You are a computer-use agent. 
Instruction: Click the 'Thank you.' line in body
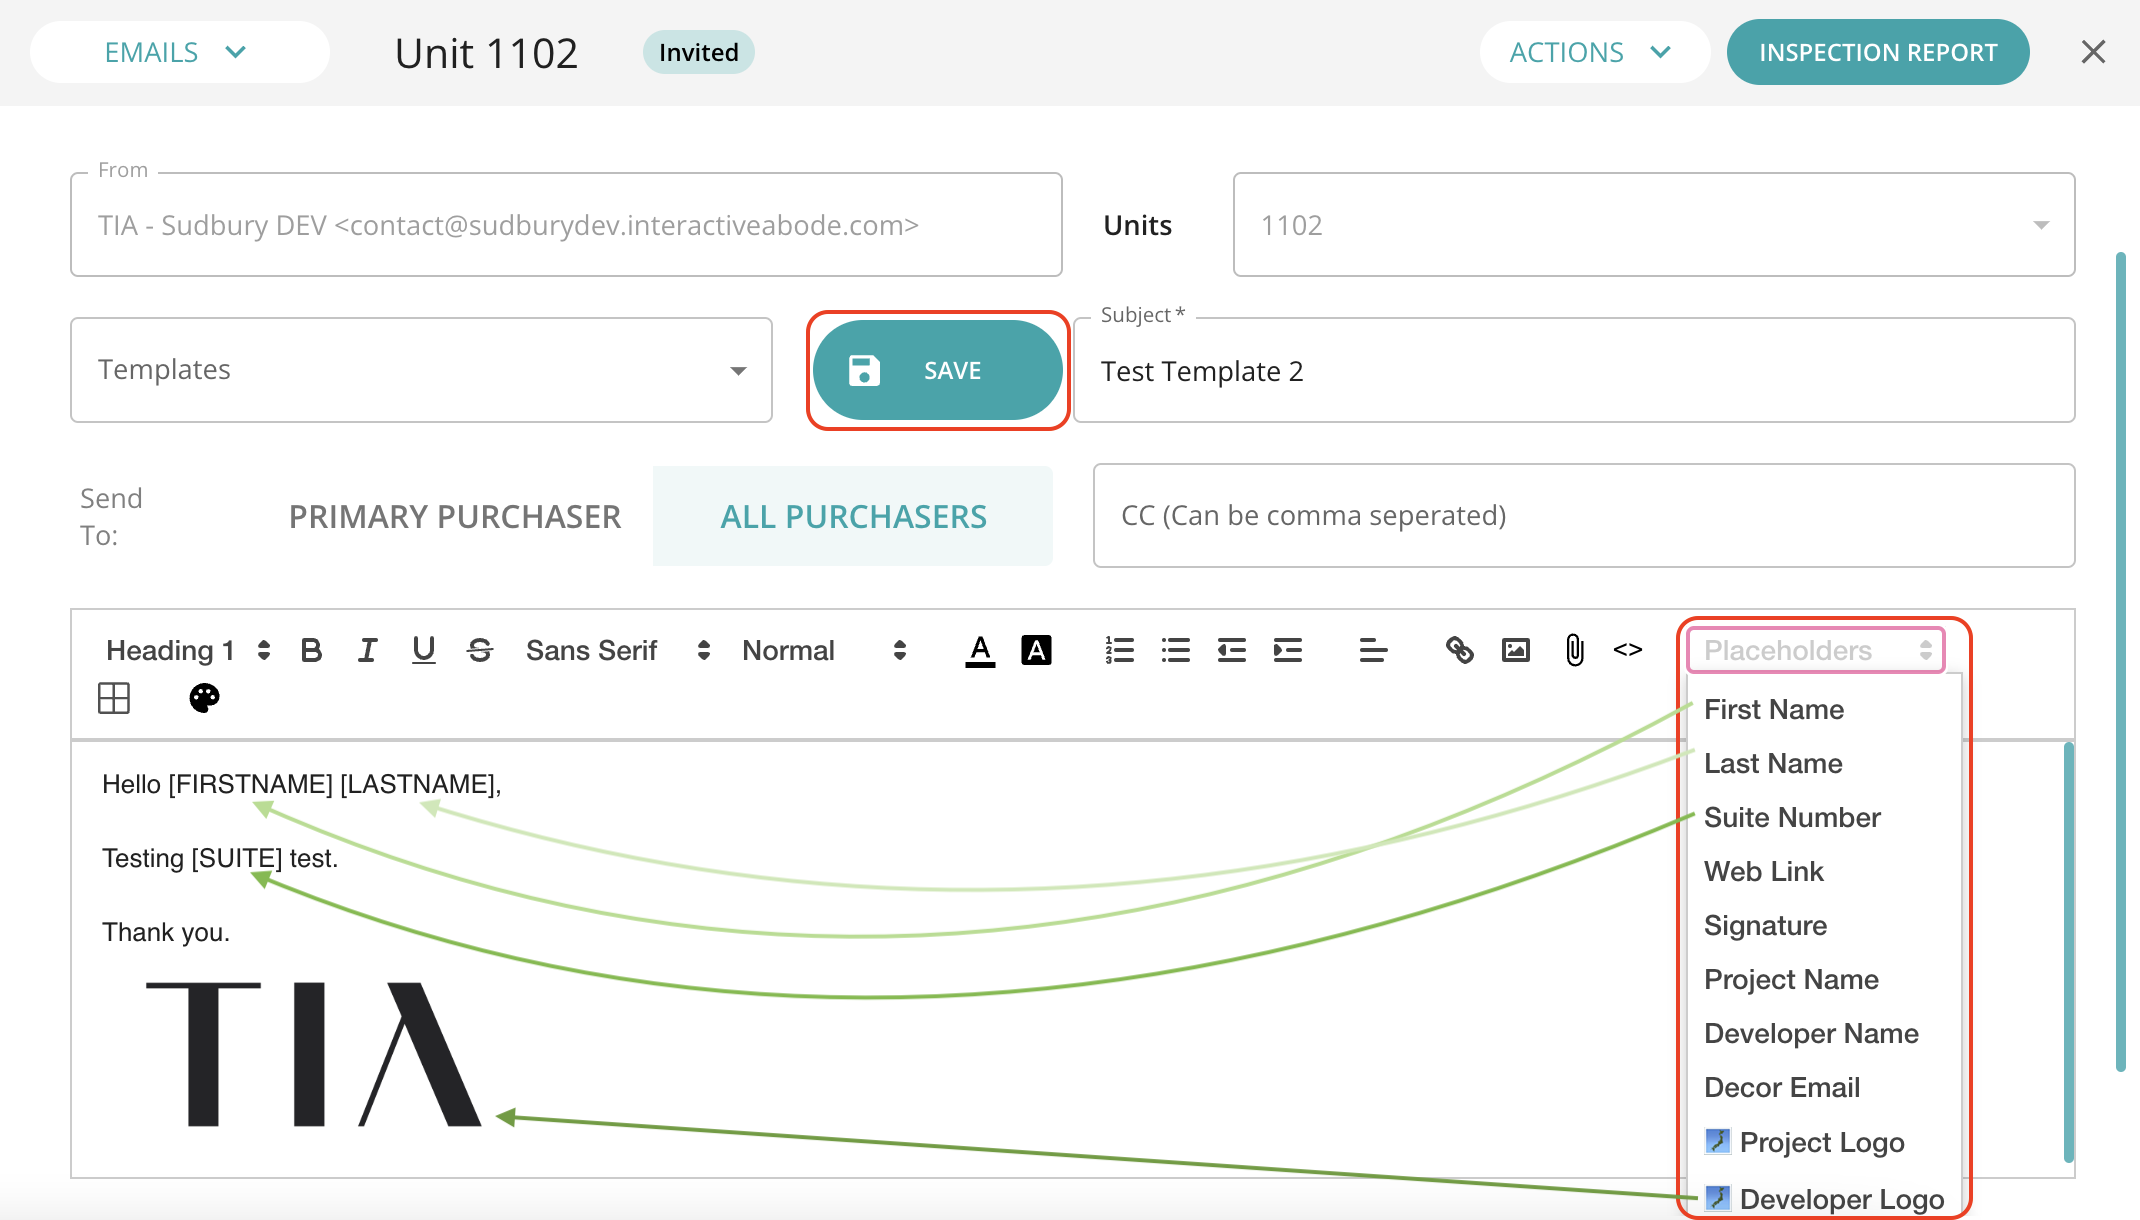coord(166,932)
